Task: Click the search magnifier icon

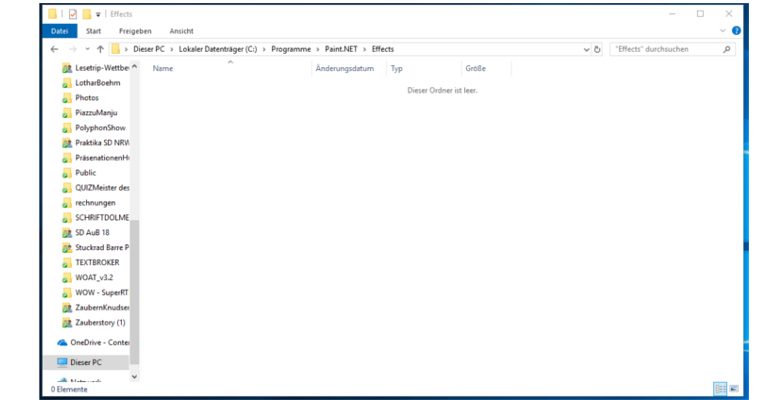Action: point(726,49)
